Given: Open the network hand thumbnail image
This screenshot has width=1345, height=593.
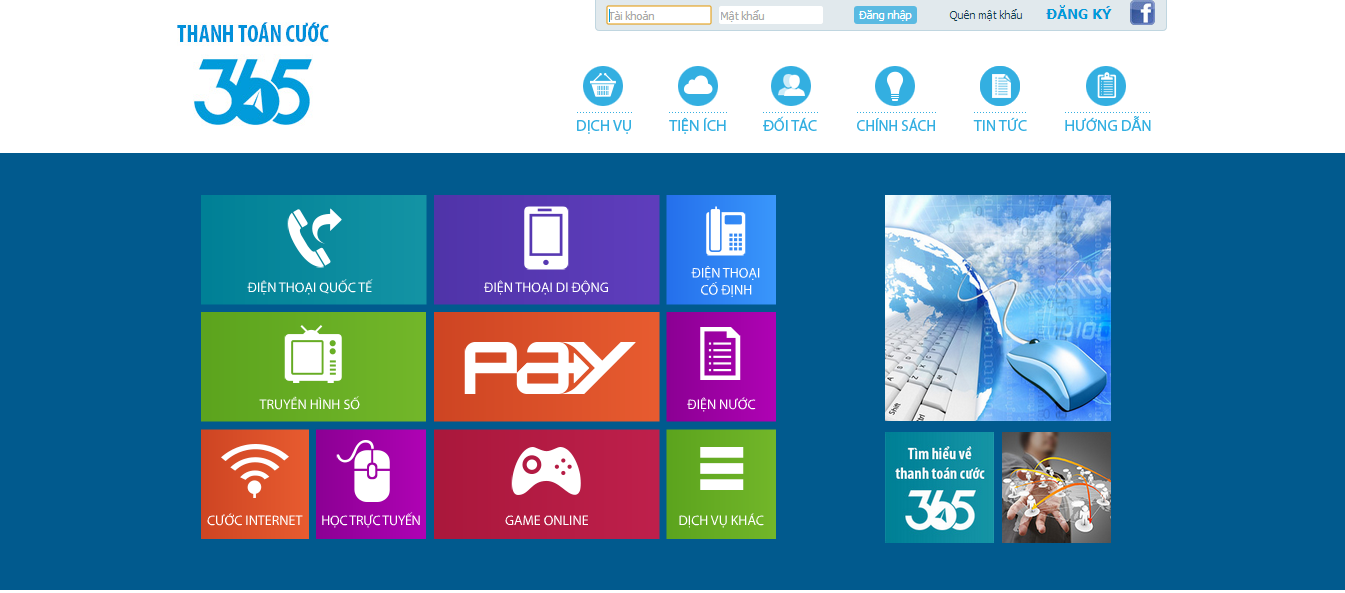Looking at the screenshot, I should point(1056,487).
